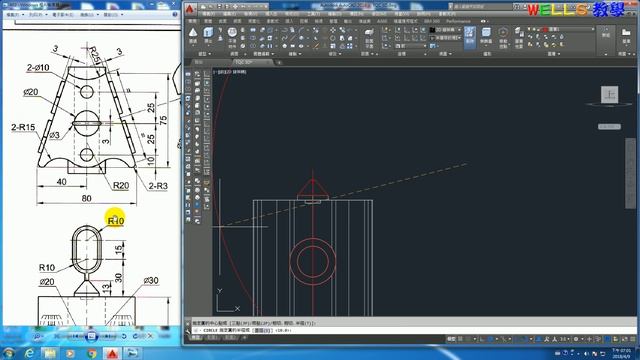
Task: Open the WCS dropdown below the ViewCube
Action: pos(609,127)
